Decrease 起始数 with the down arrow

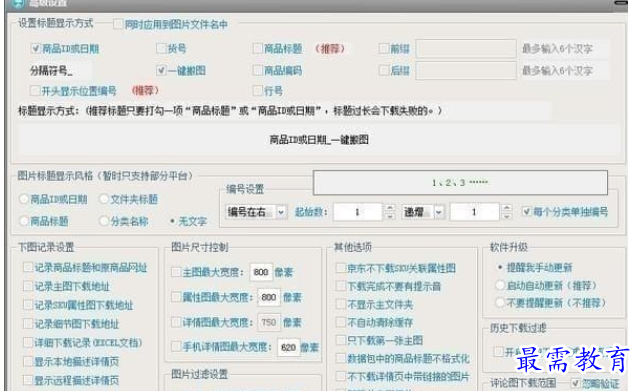pyautogui.click(x=389, y=216)
